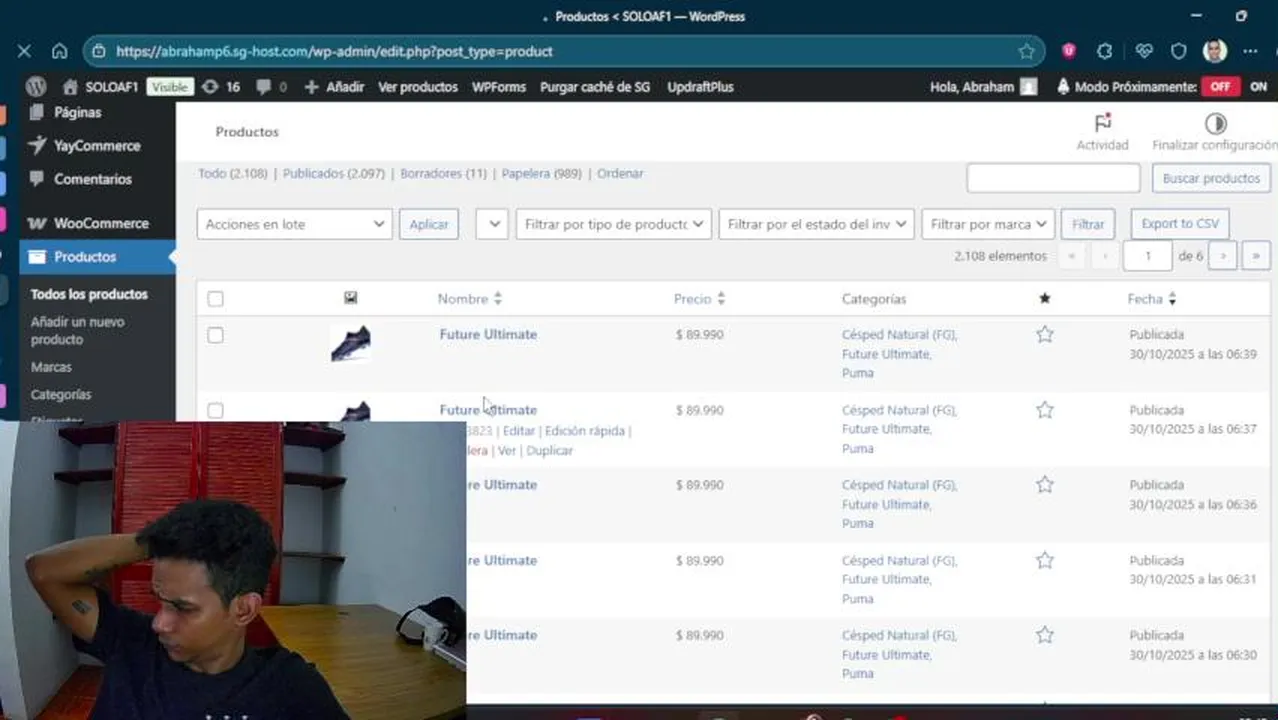
Task: Toggle featured star on product dated 06:37
Action: click(x=1045, y=410)
